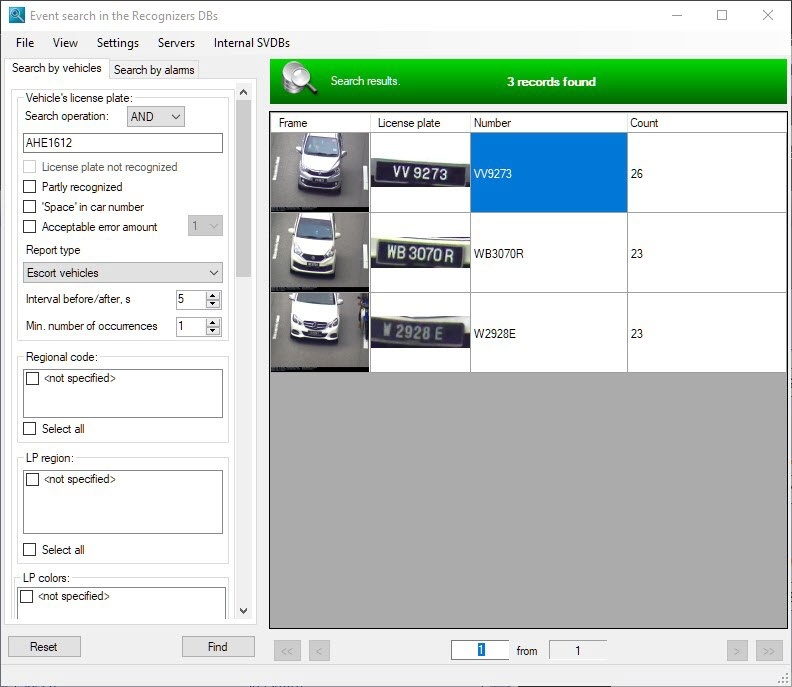Open the Settings menu
This screenshot has width=792, height=687.
[117, 43]
